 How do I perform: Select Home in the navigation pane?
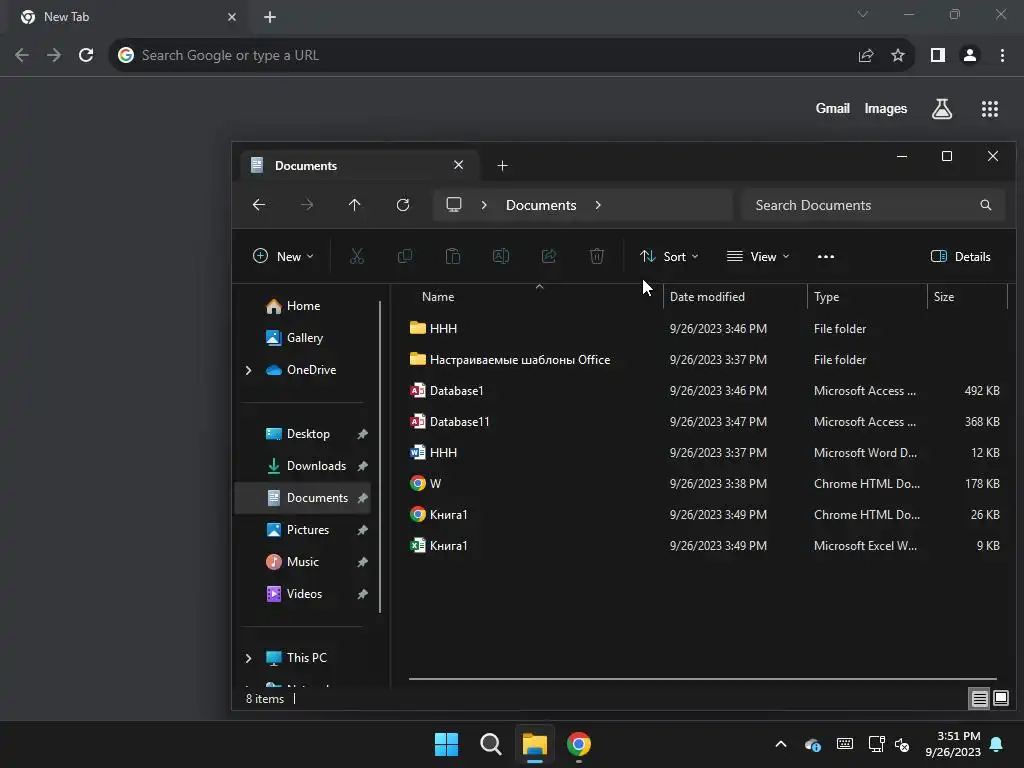pyautogui.click(x=293, y=306)
